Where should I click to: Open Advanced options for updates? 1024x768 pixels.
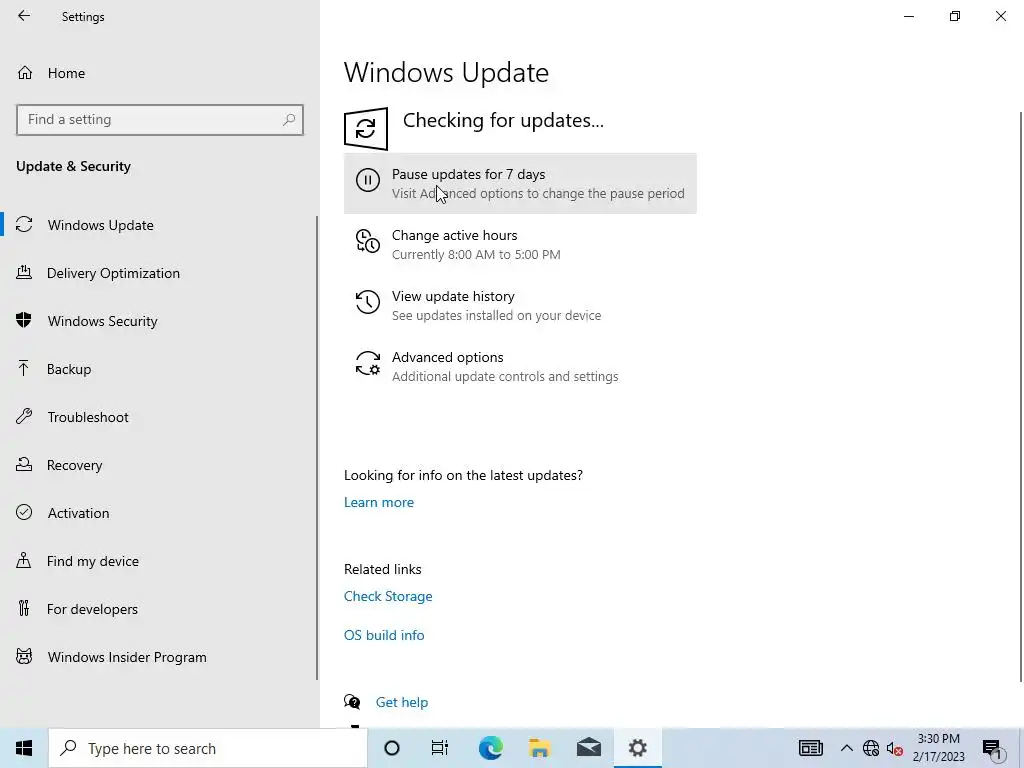[x=520, y=366]
